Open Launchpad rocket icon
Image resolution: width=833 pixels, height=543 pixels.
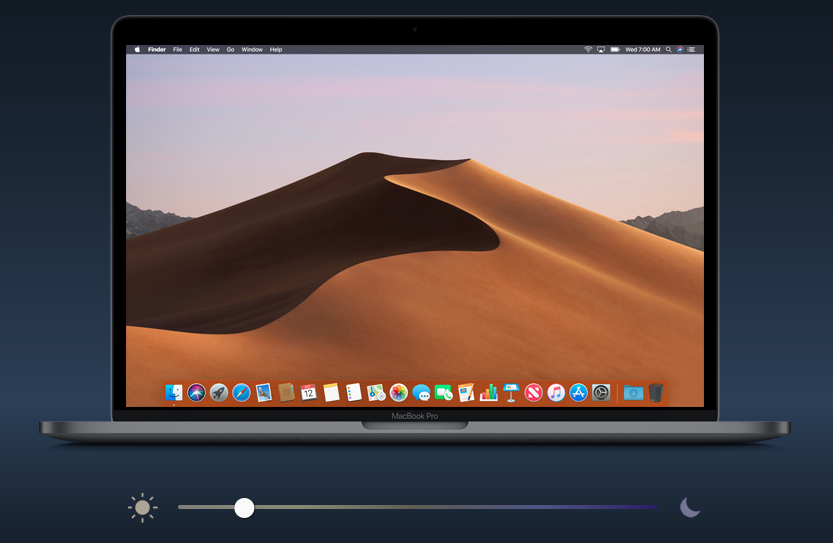[219, 392]
